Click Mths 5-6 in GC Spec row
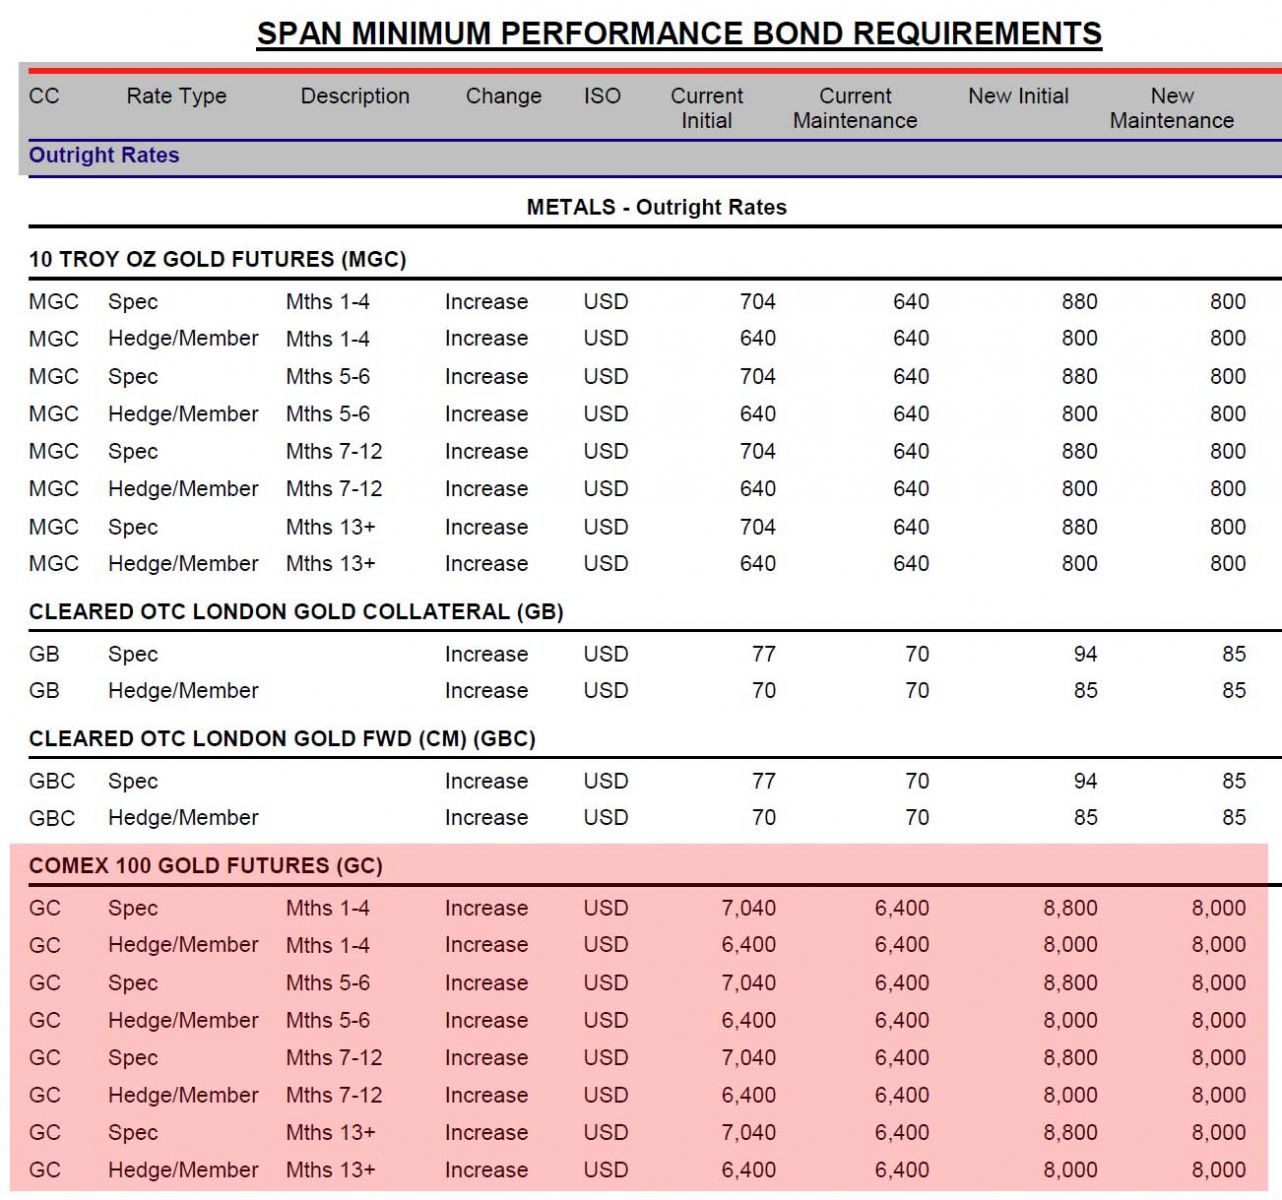Screen dimensions: 1282x1200 pyautogui.click(x=327, y=983)
